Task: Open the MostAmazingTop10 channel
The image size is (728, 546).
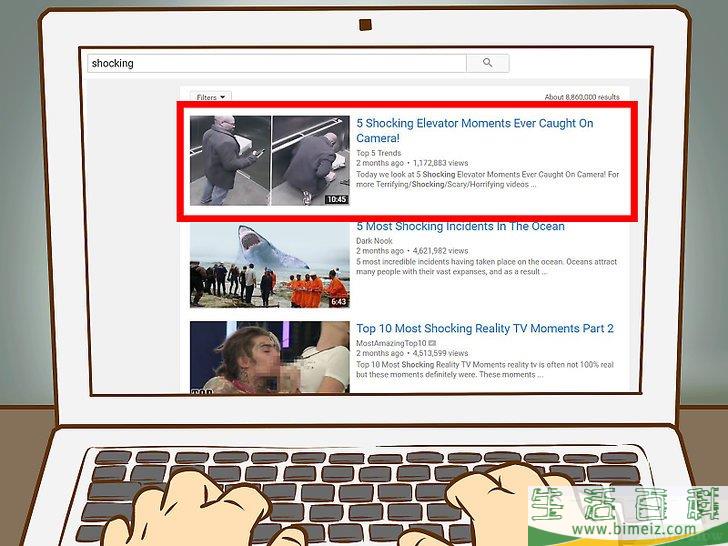Action: pyautogui.click(x=391, y=343)
